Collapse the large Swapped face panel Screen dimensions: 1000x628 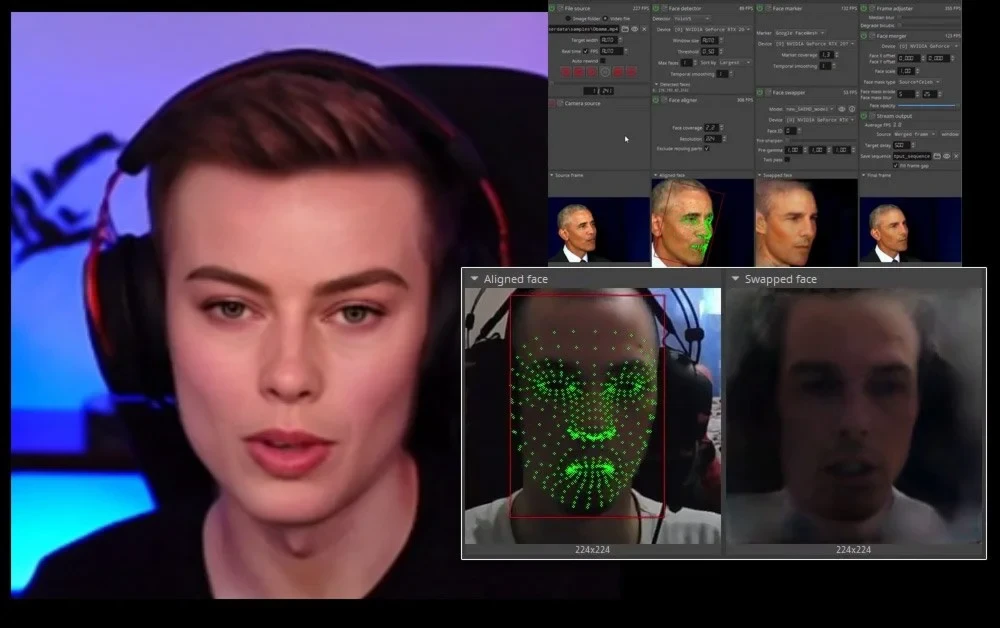pyautogui.click(x=735, y=279)
